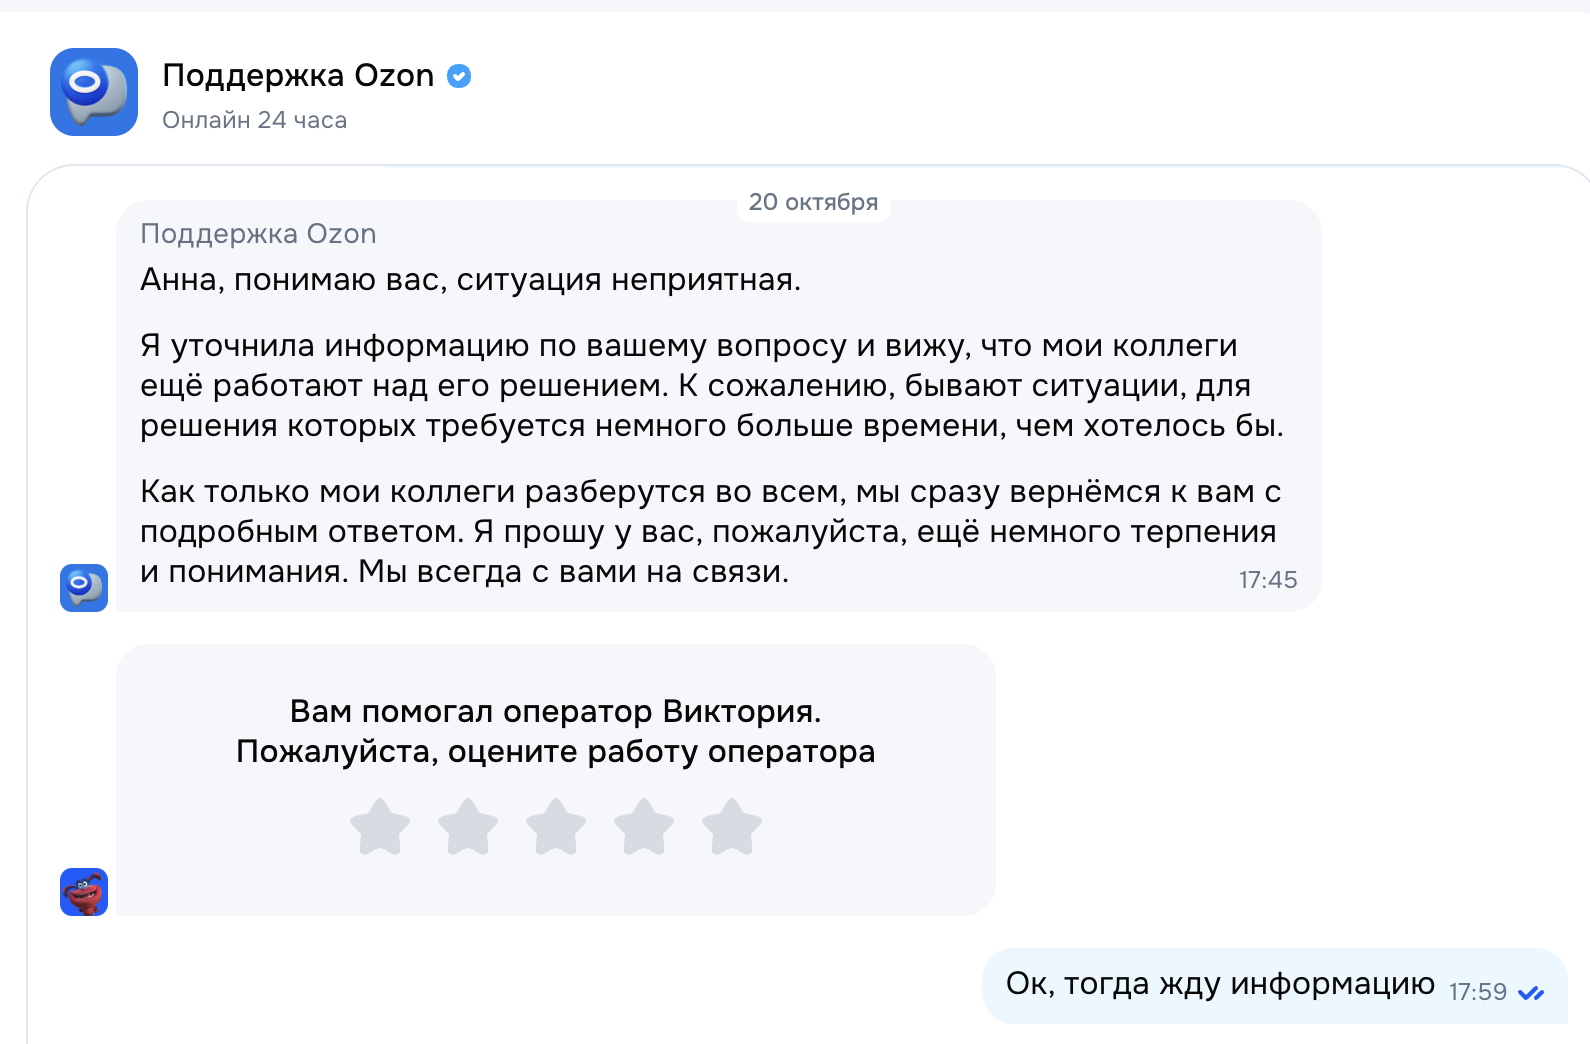Viewport: 1590px width, 1044px height.
Task: Click the Онлайн 24 часа status text
Action: [254, 120]
